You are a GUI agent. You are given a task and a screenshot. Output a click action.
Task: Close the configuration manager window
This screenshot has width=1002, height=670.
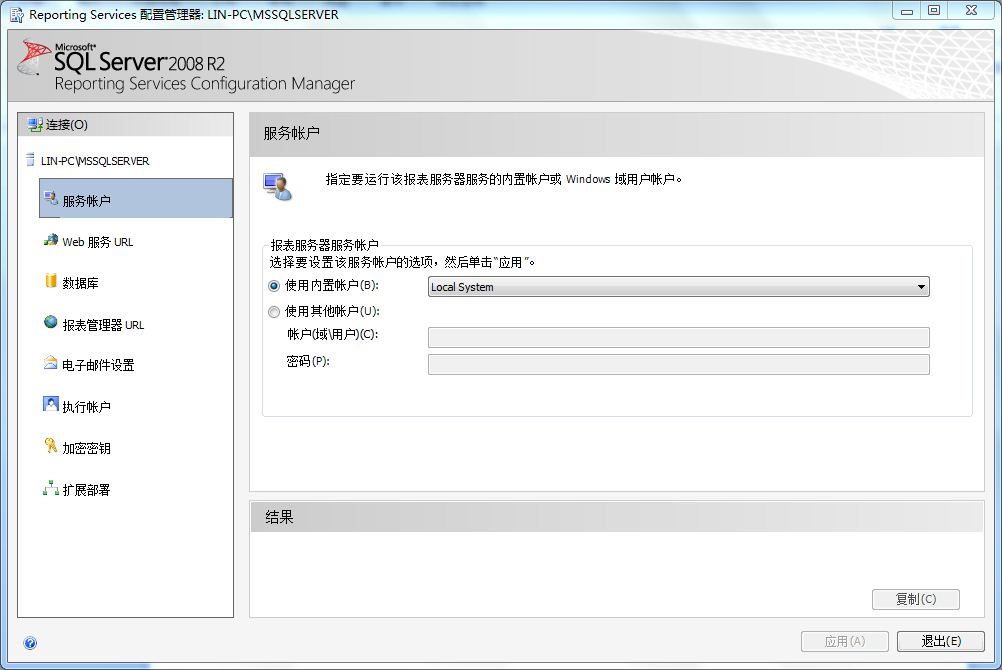click(971, 10)
